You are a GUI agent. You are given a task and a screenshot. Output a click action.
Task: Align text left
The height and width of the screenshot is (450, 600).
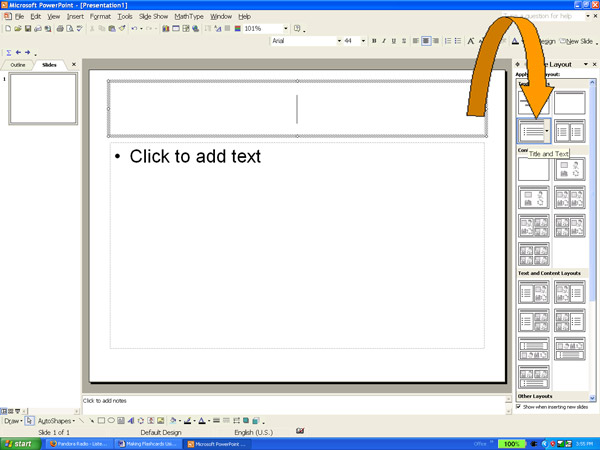coord(416,41)
